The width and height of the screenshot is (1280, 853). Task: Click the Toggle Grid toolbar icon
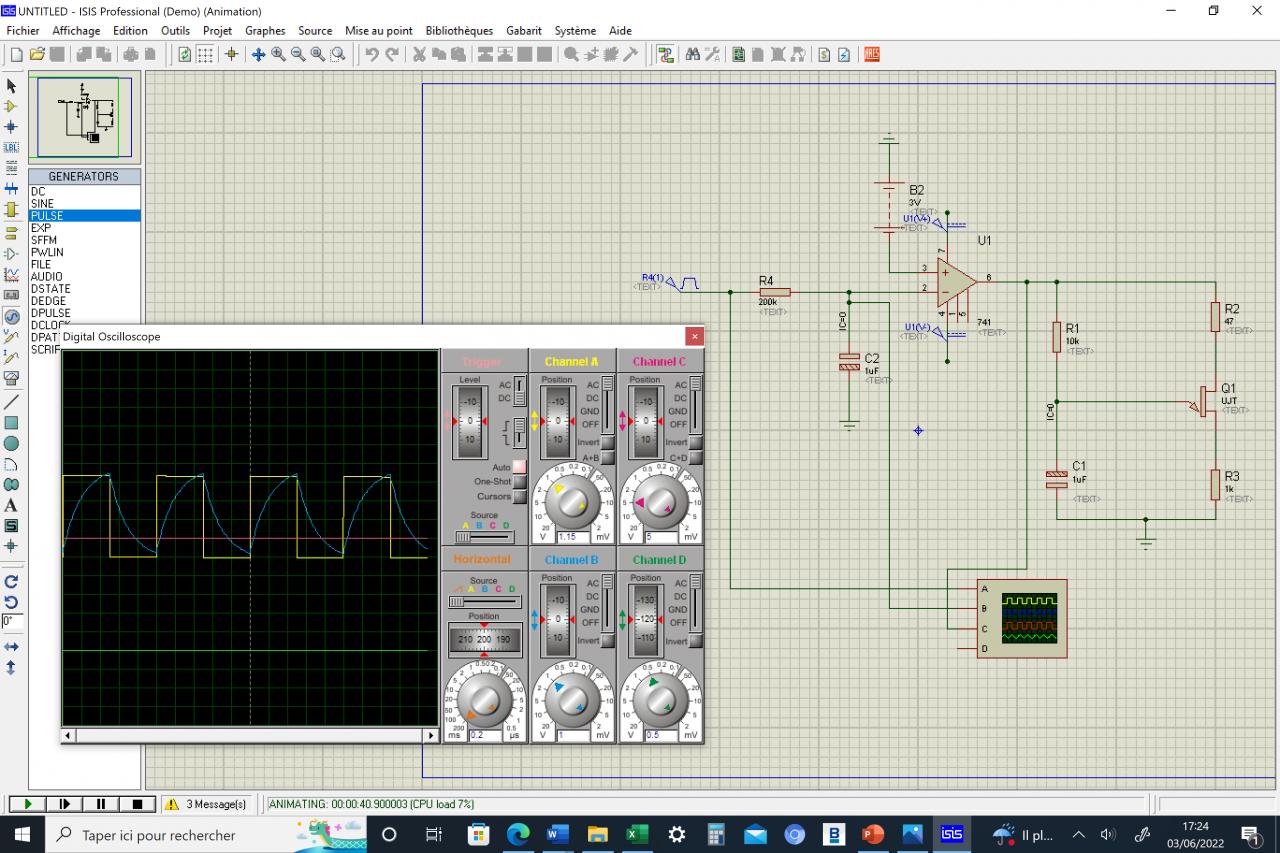tap(205, 55)
